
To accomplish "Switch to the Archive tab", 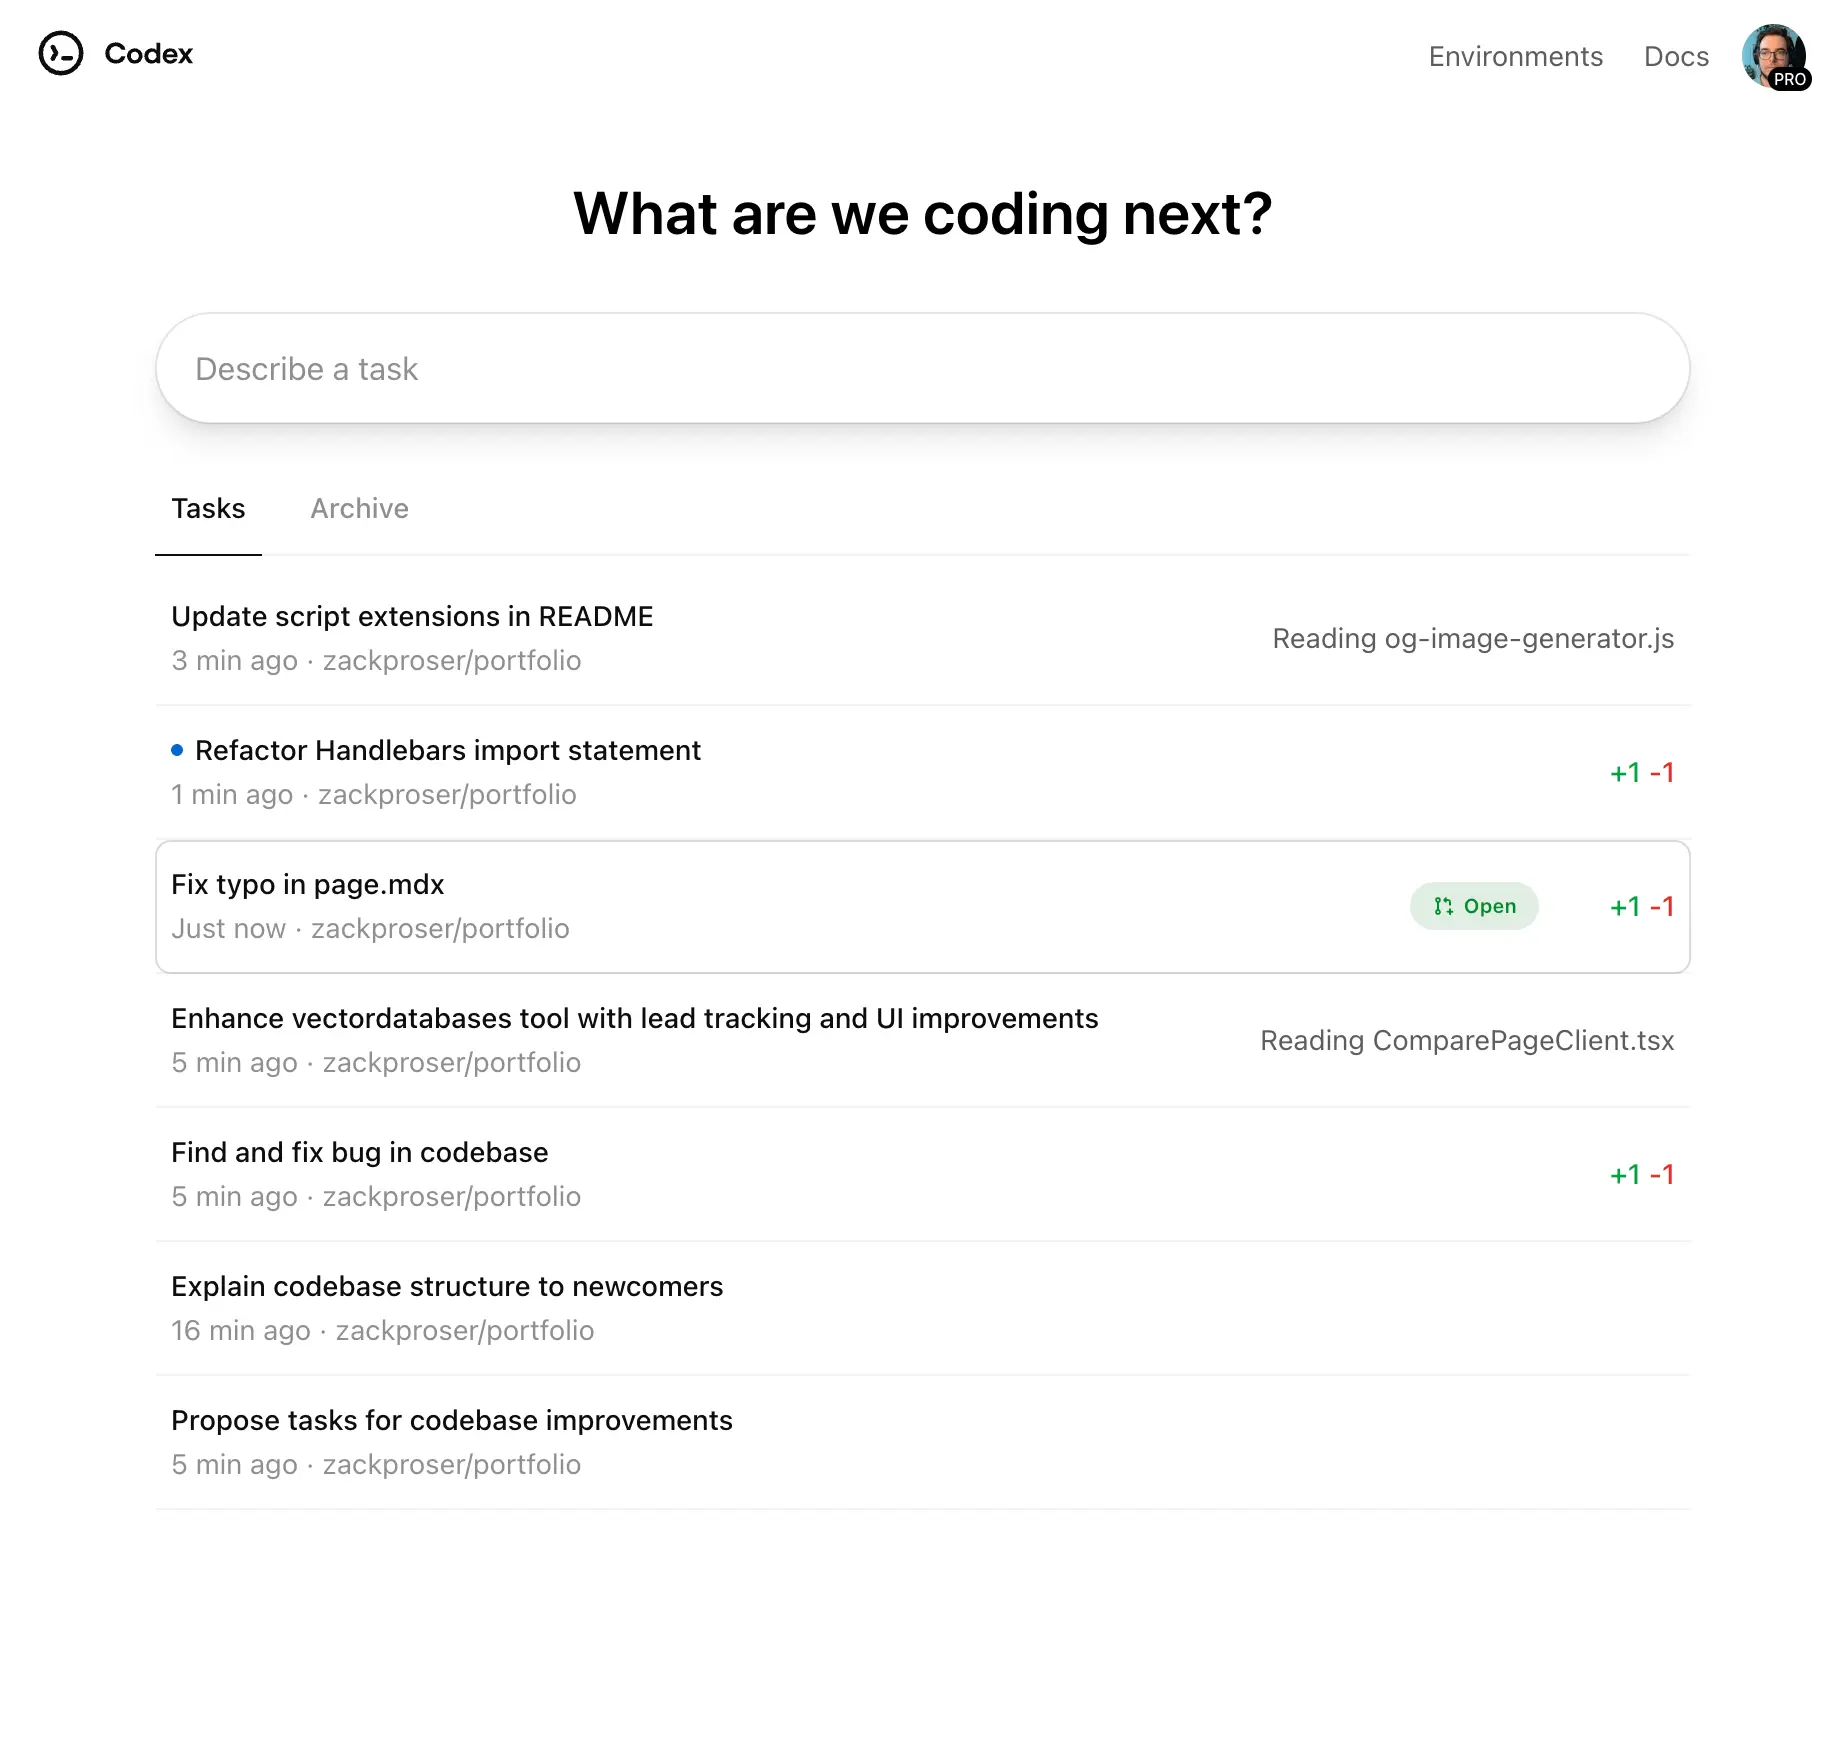I will 358,508.
